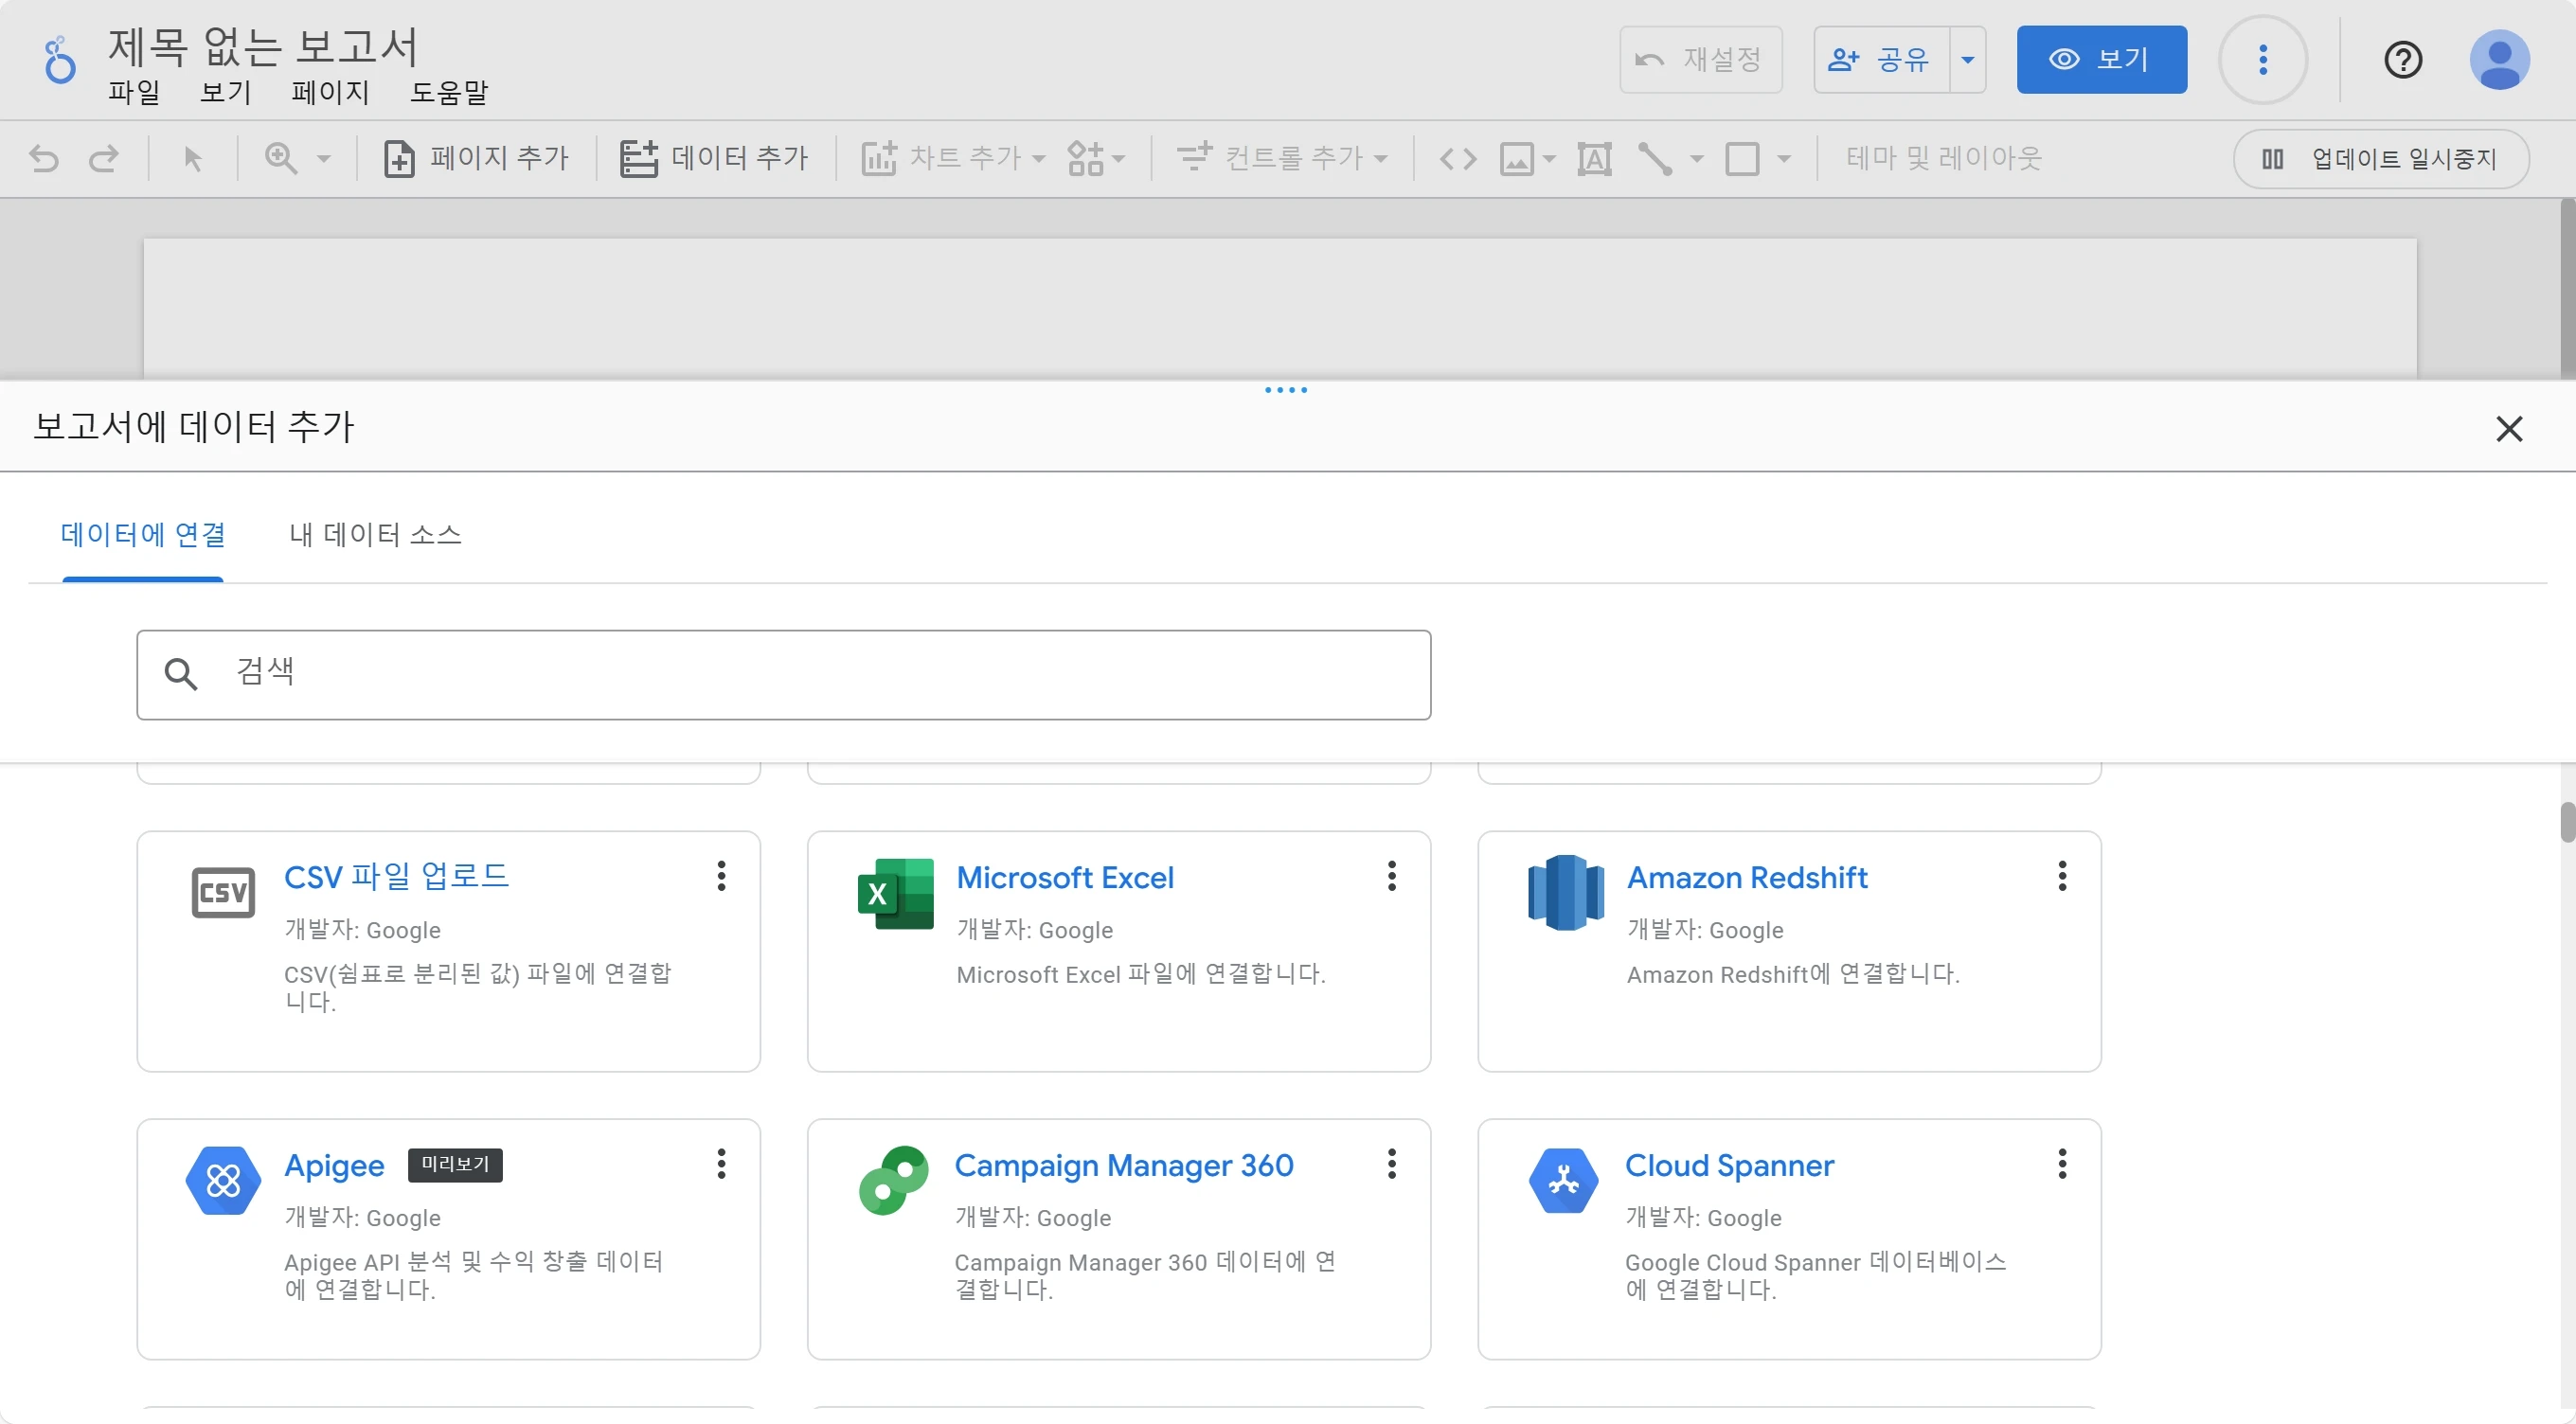Click the zoom magnifier icon
2576x1424 pixels.
click(x=281, y=158)
